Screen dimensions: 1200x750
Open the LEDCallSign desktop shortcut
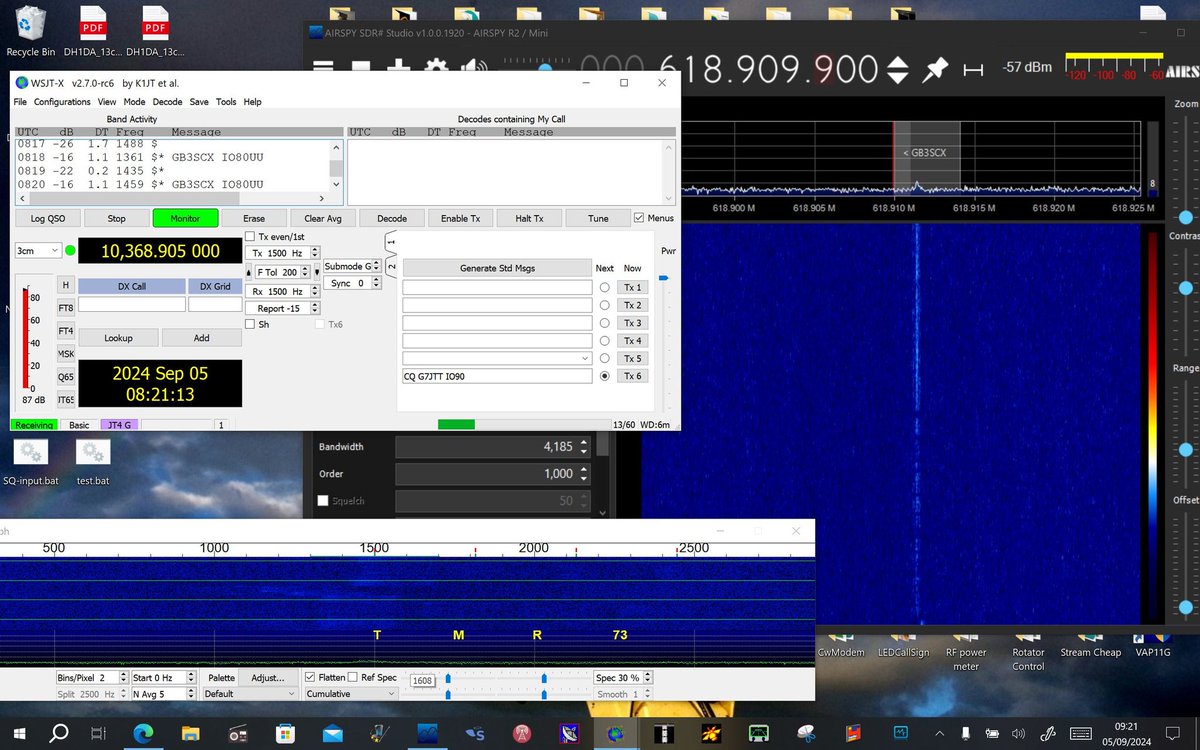tap(903, 645)
